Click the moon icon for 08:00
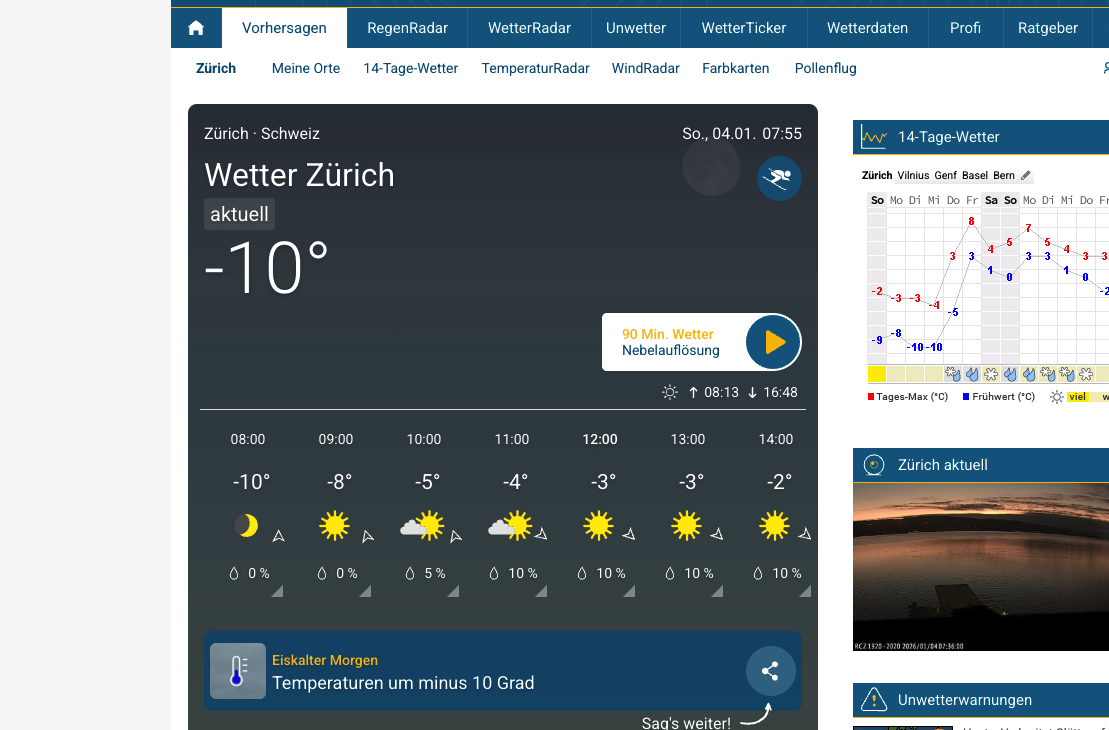This screenshot has height=730, width=1109. (246, 526)
